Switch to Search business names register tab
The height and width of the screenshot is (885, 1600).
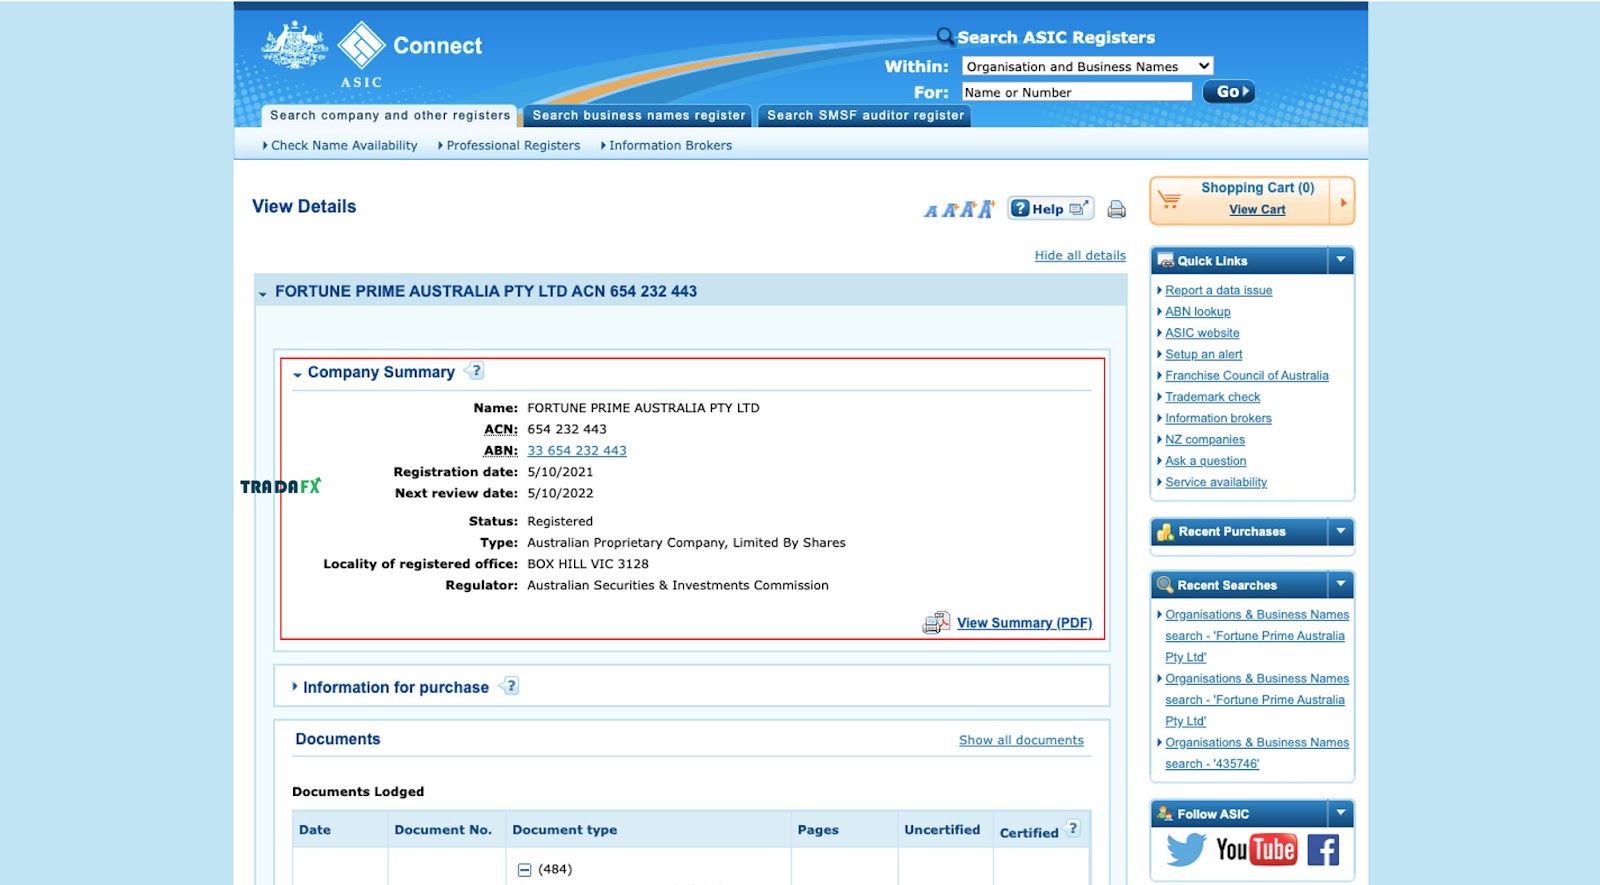tap(639, 116)
